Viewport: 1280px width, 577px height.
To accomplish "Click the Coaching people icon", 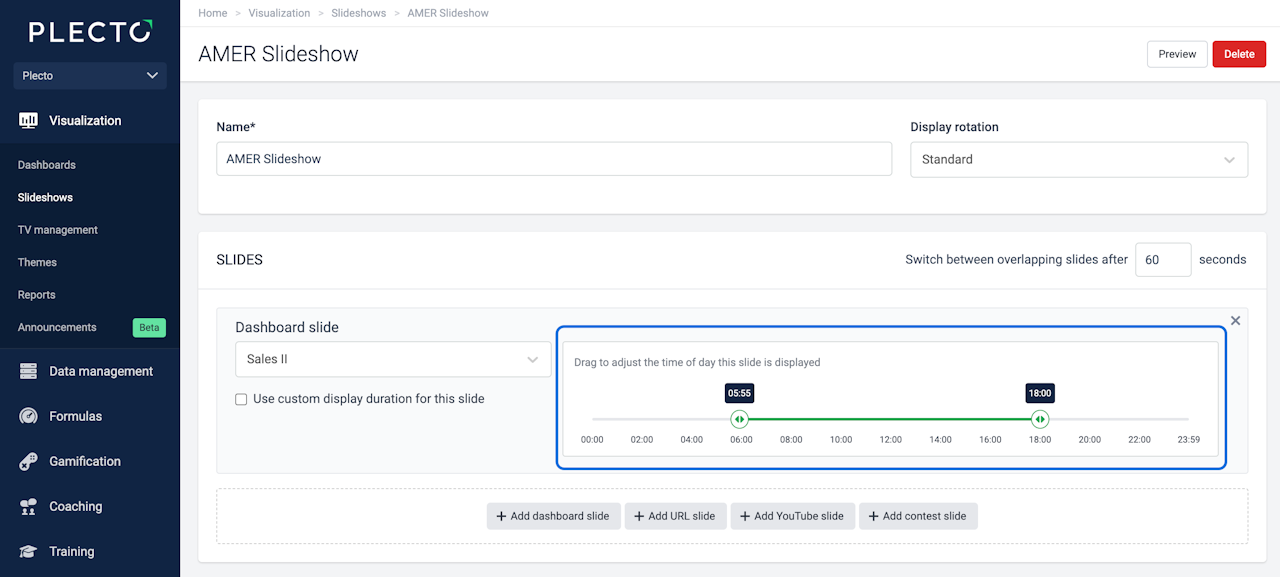I will click(x=28, y=506).
